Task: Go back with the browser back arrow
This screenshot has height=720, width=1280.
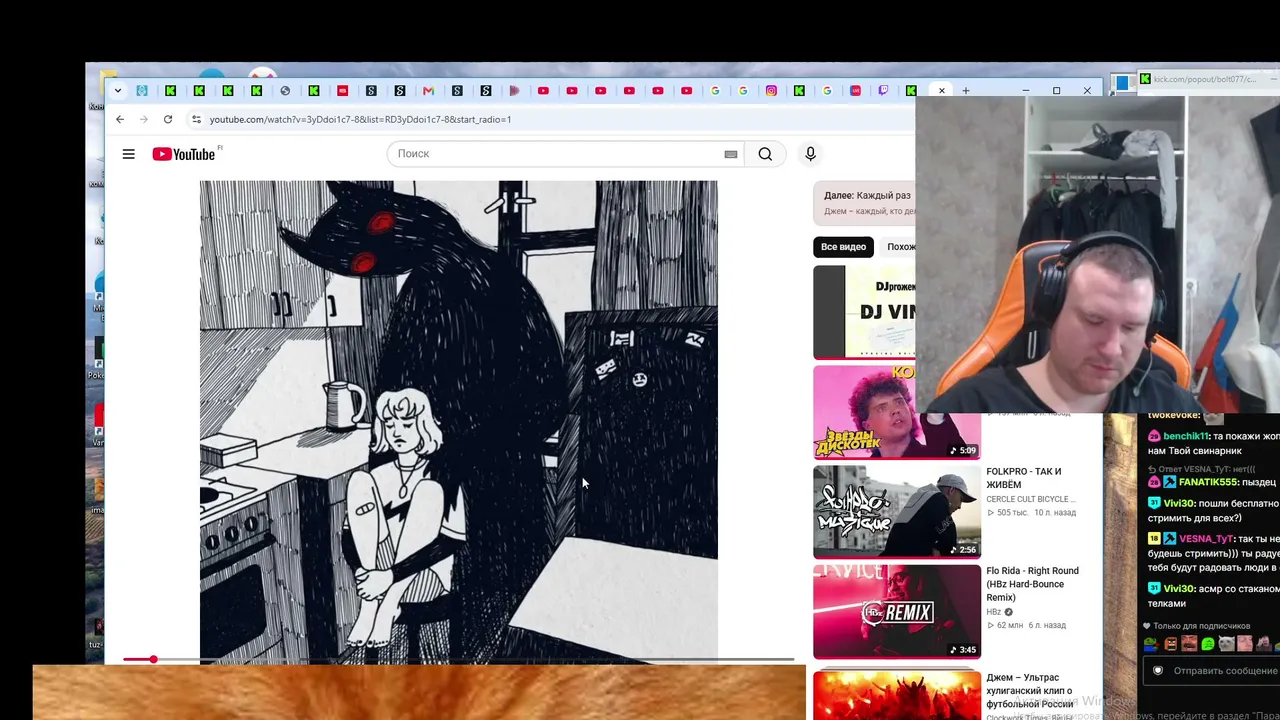Action: [x=120, y=119]
